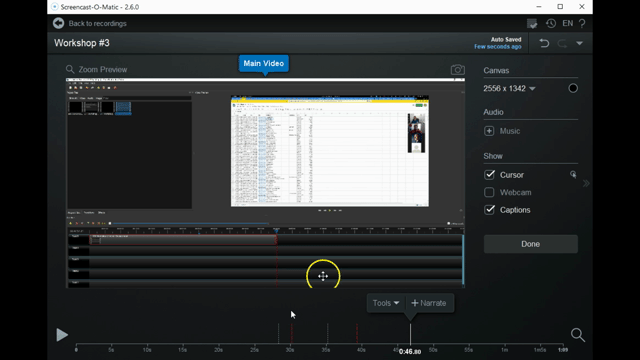Undo the last edit
The image size is (640, 360).
coord(544,43)
